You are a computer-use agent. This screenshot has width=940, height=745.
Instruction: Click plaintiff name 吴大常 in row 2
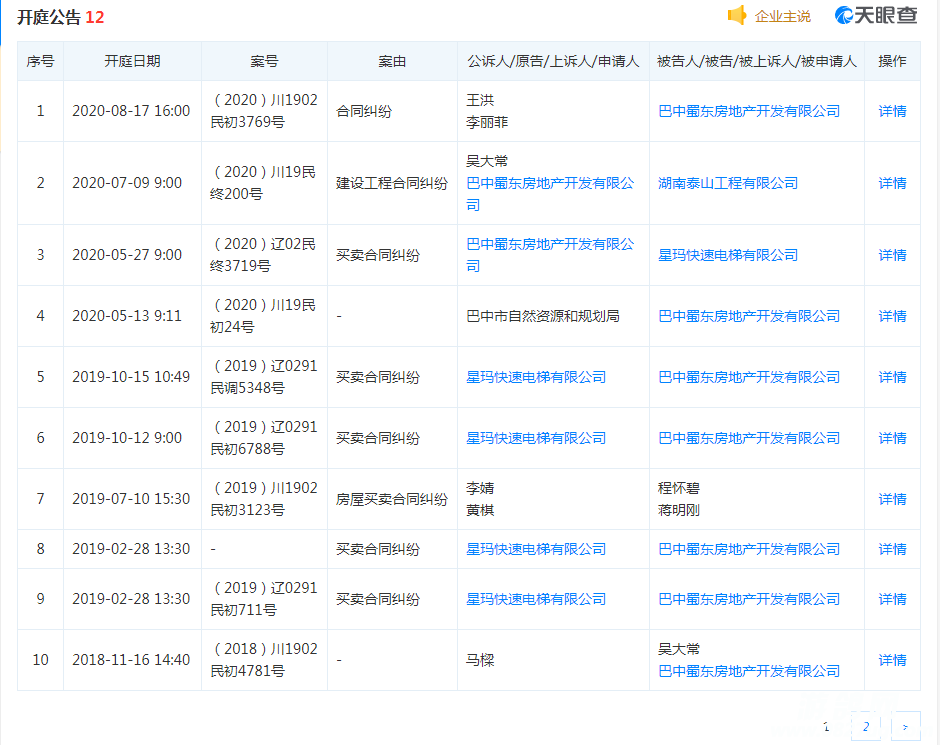[487, 161]
